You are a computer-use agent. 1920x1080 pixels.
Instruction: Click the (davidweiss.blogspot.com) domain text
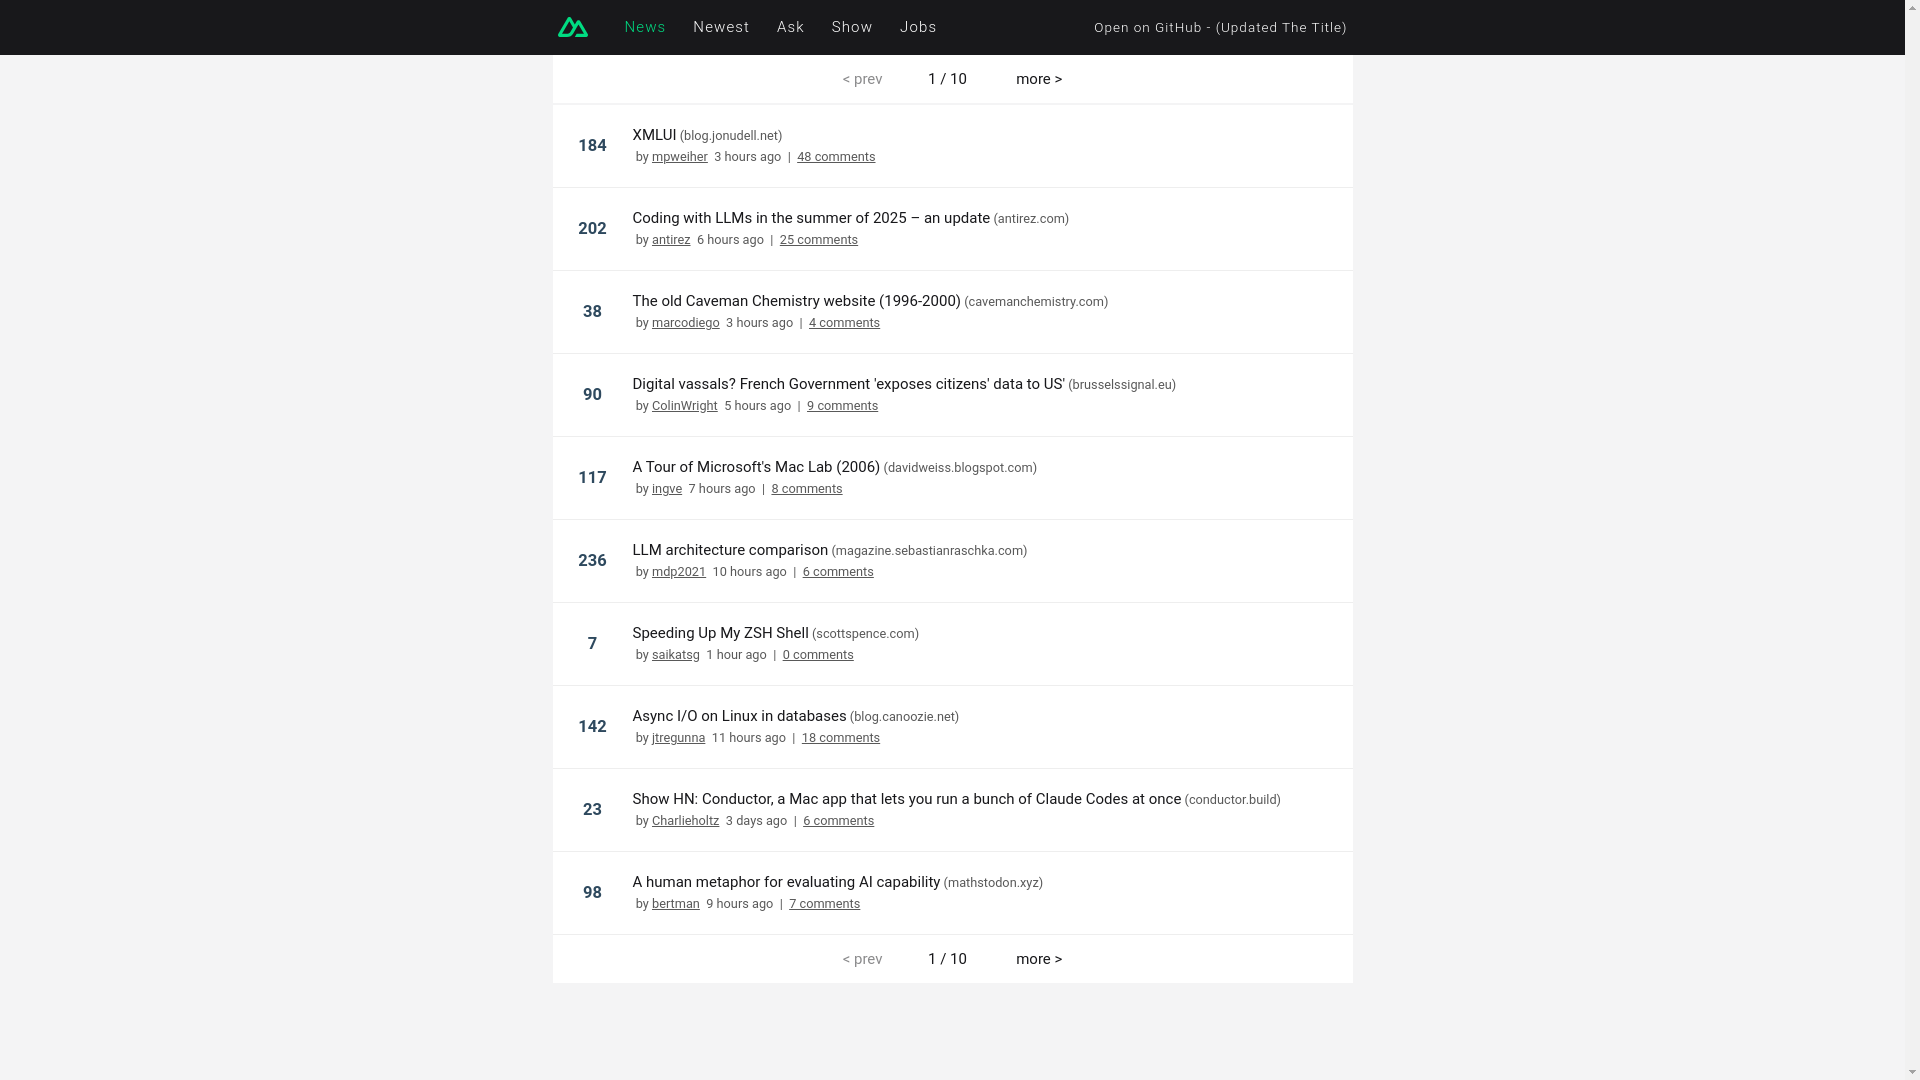tap(960, 468)
